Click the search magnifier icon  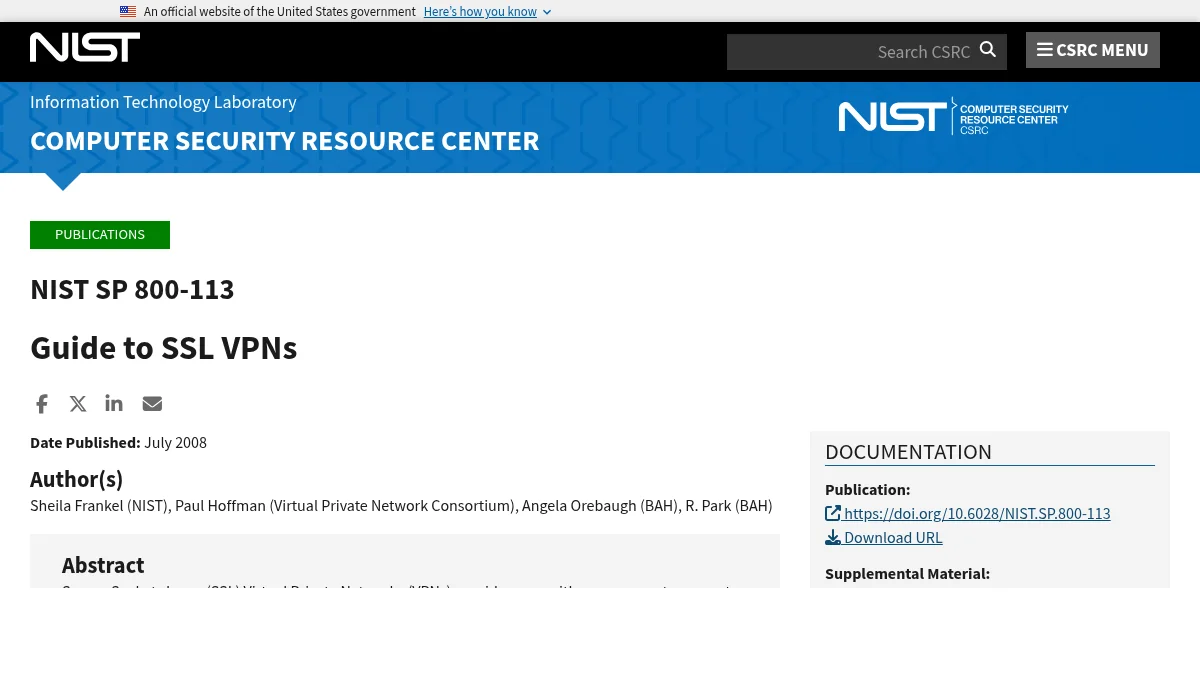point(988,50)
